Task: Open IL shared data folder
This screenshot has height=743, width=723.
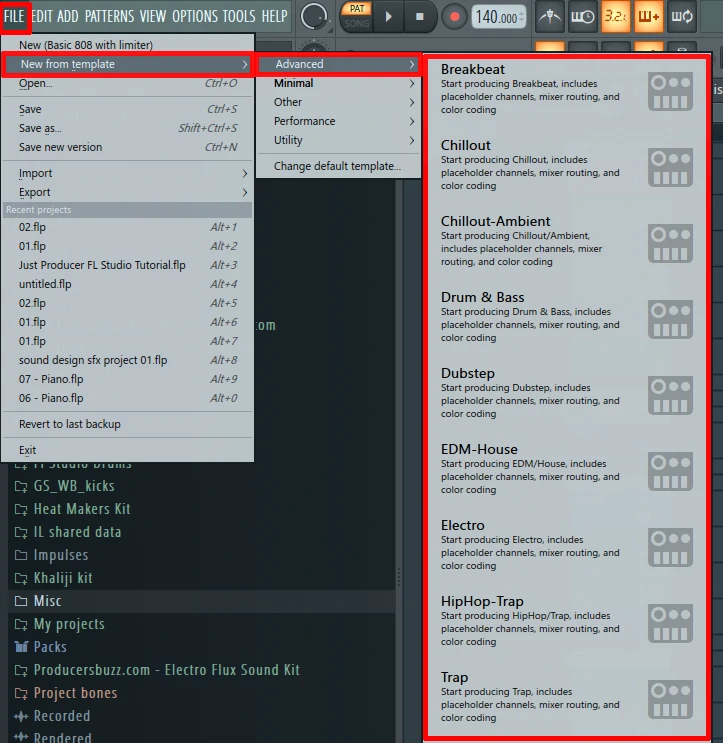Action: (x=201, y=532)
